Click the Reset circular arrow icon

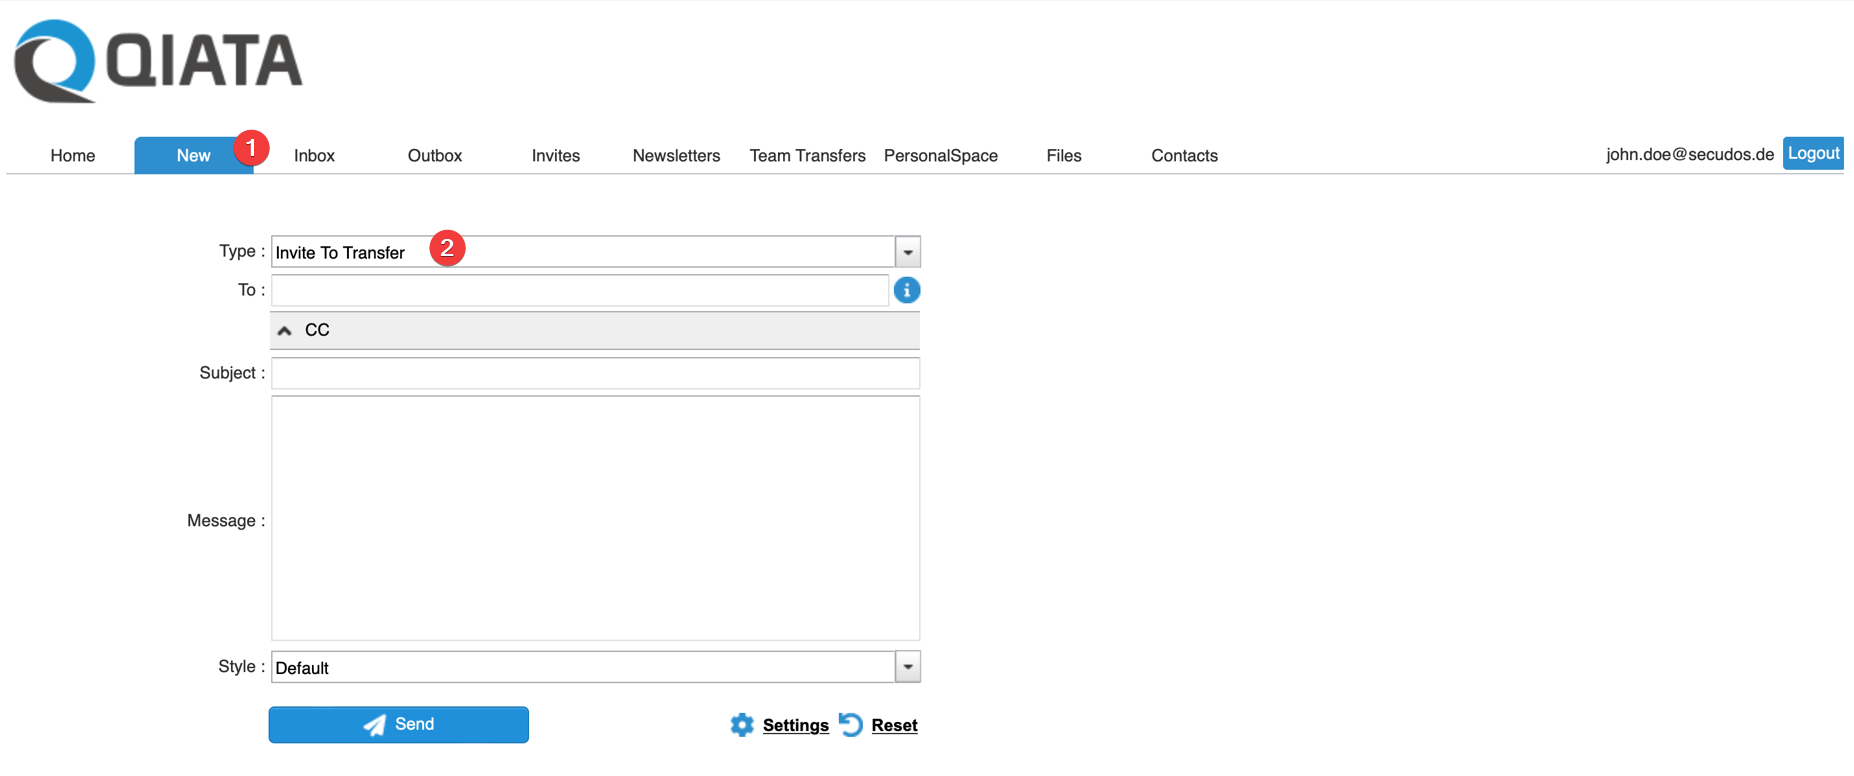[x=851, y=725]
